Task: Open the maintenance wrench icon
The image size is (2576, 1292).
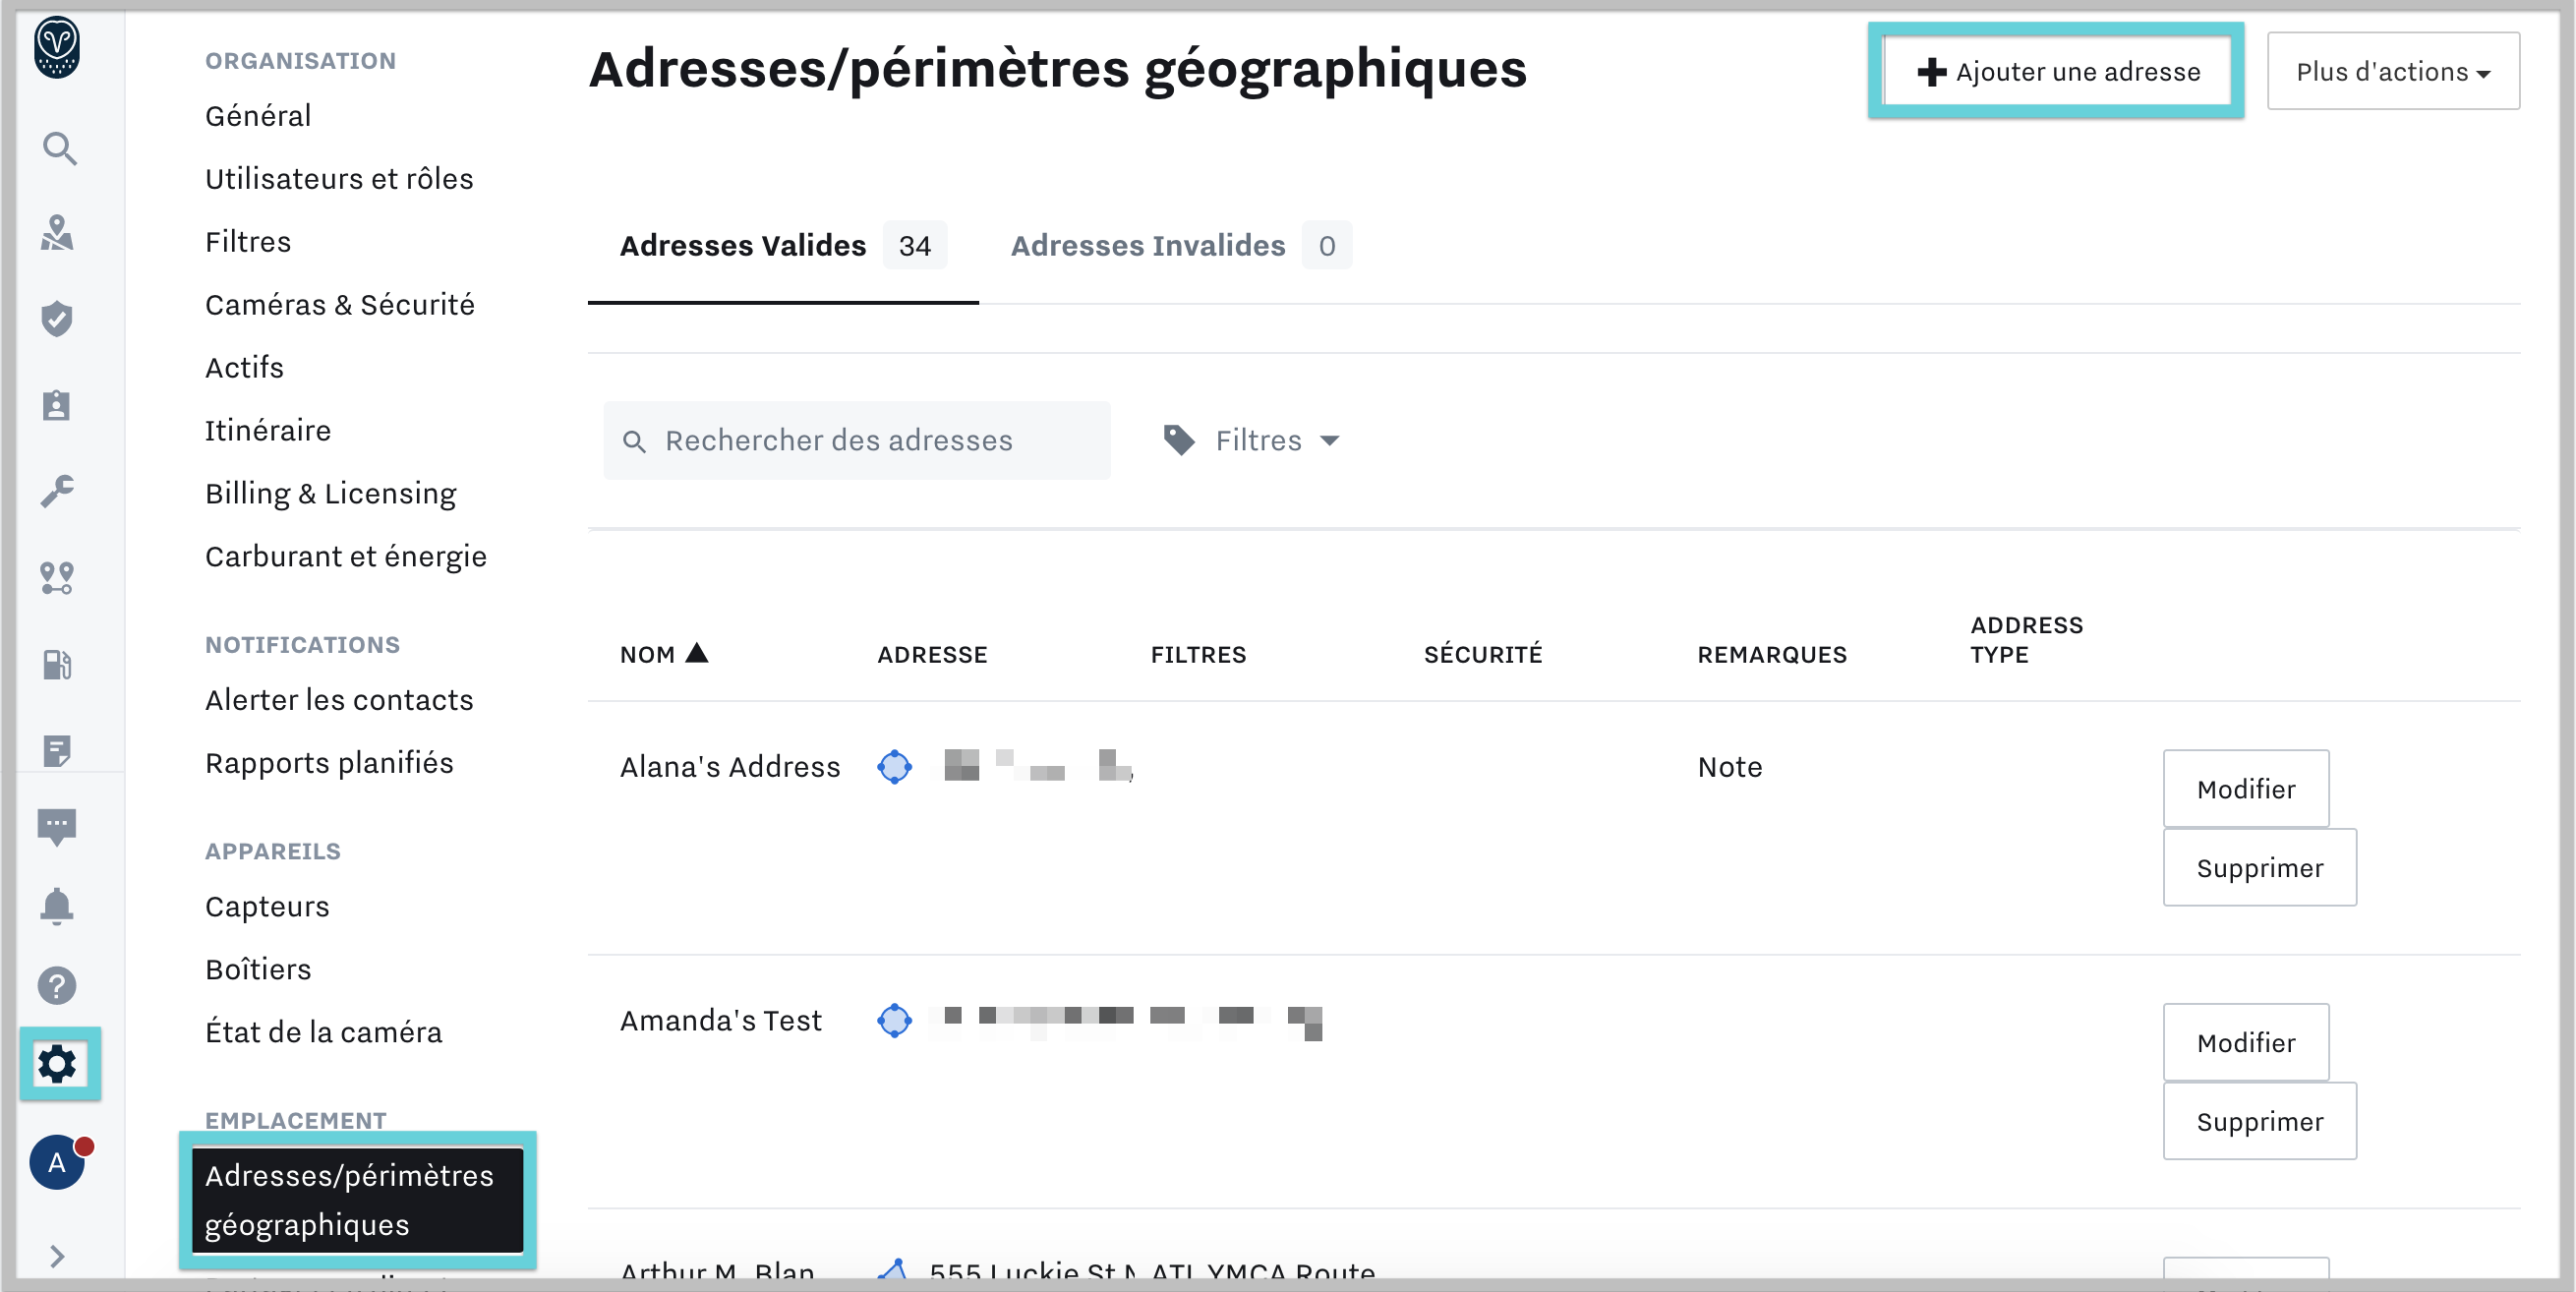Action: coord(58,491)
